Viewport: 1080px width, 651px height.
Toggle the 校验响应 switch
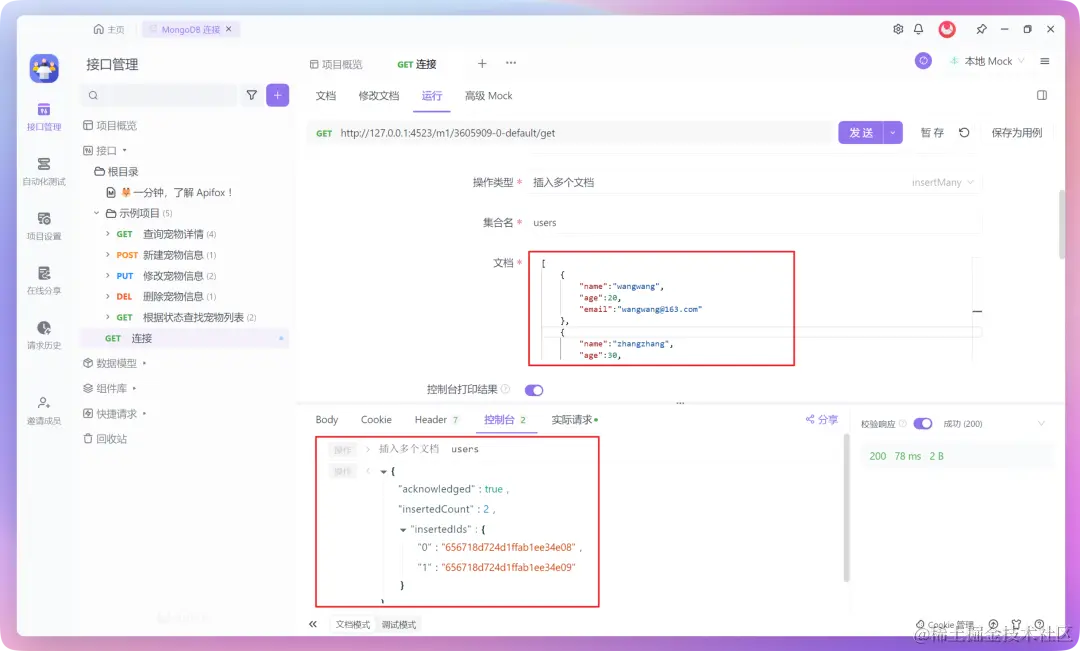tap(923, 423)
